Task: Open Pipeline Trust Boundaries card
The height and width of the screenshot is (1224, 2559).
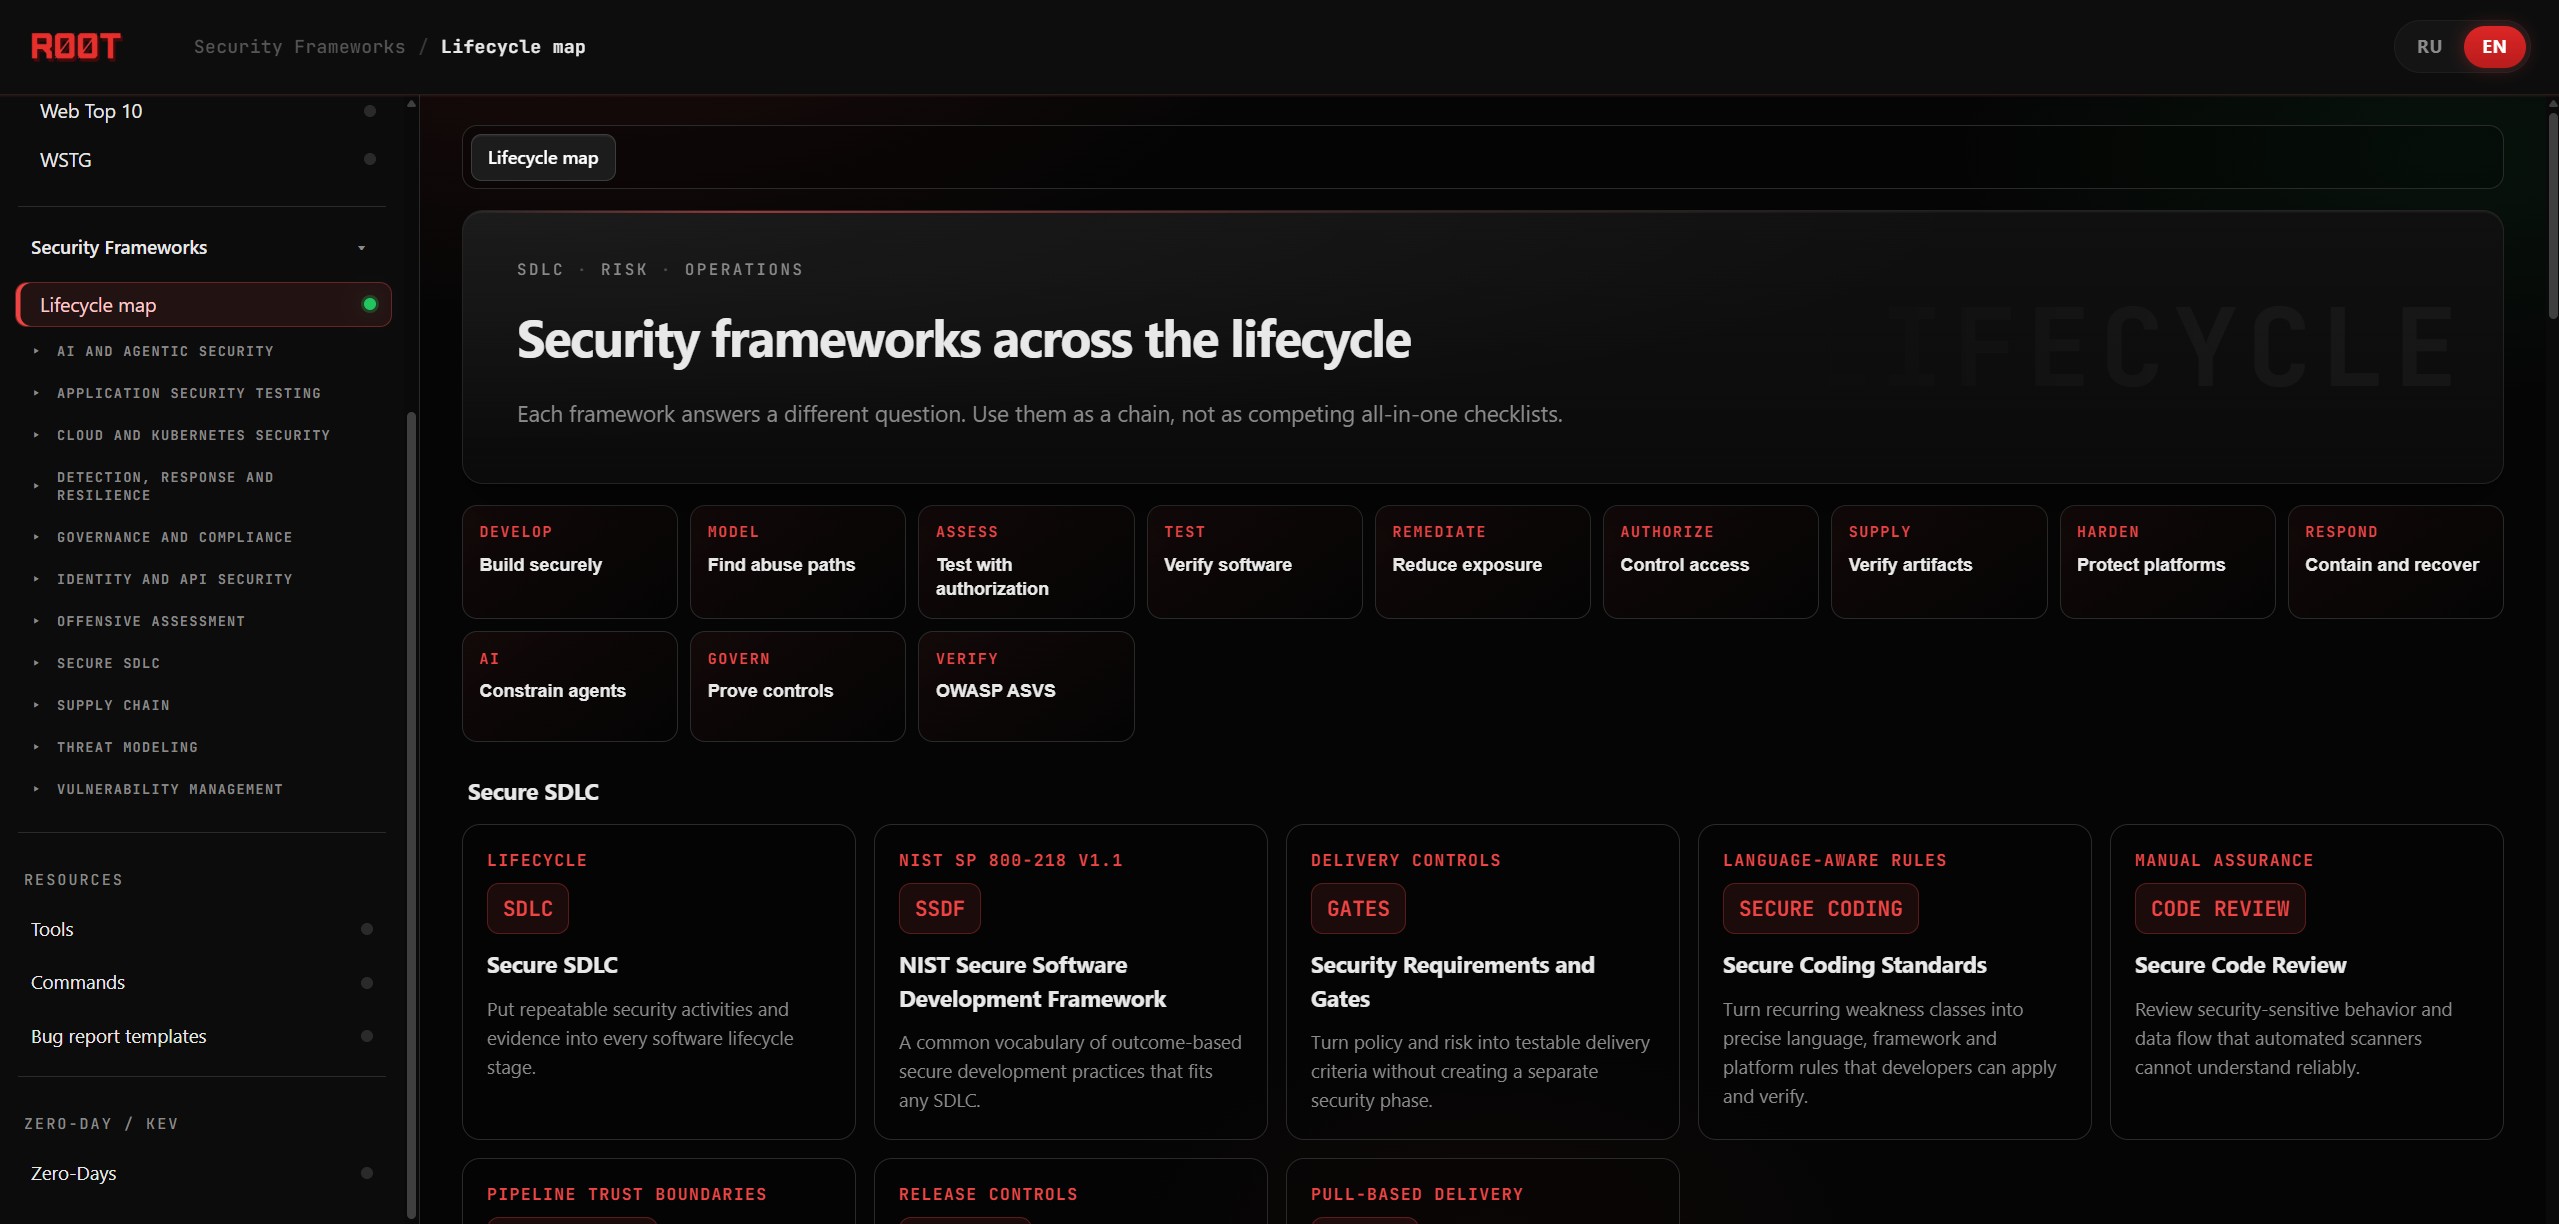Action: 659,1192
